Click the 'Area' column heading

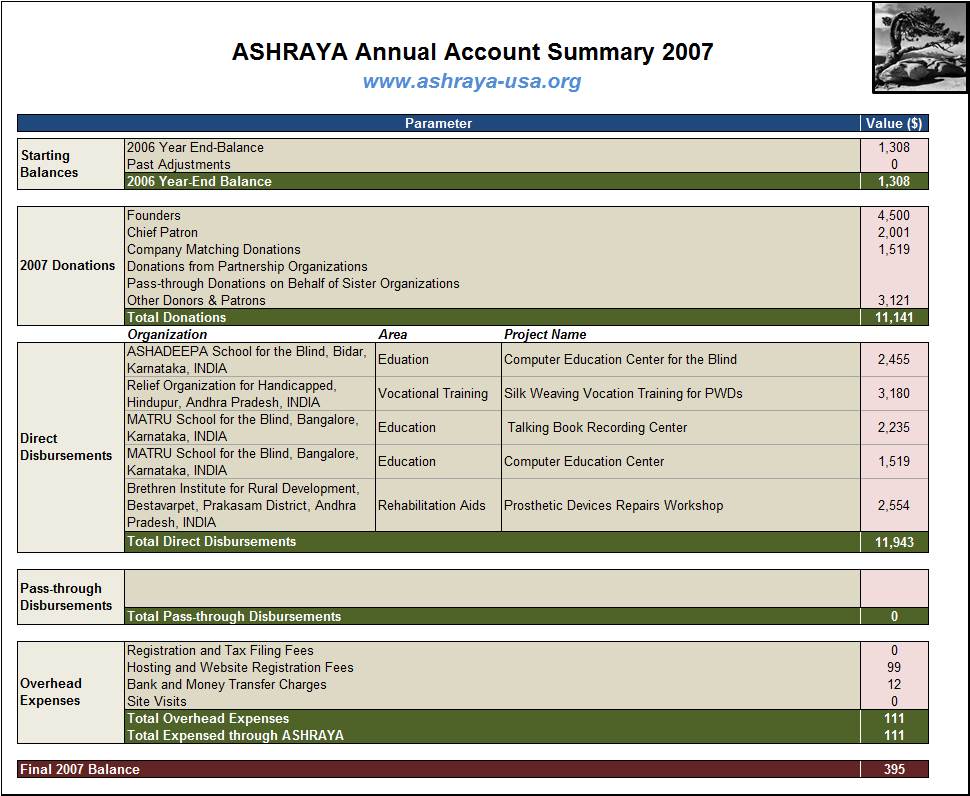[x=393, y=334]
